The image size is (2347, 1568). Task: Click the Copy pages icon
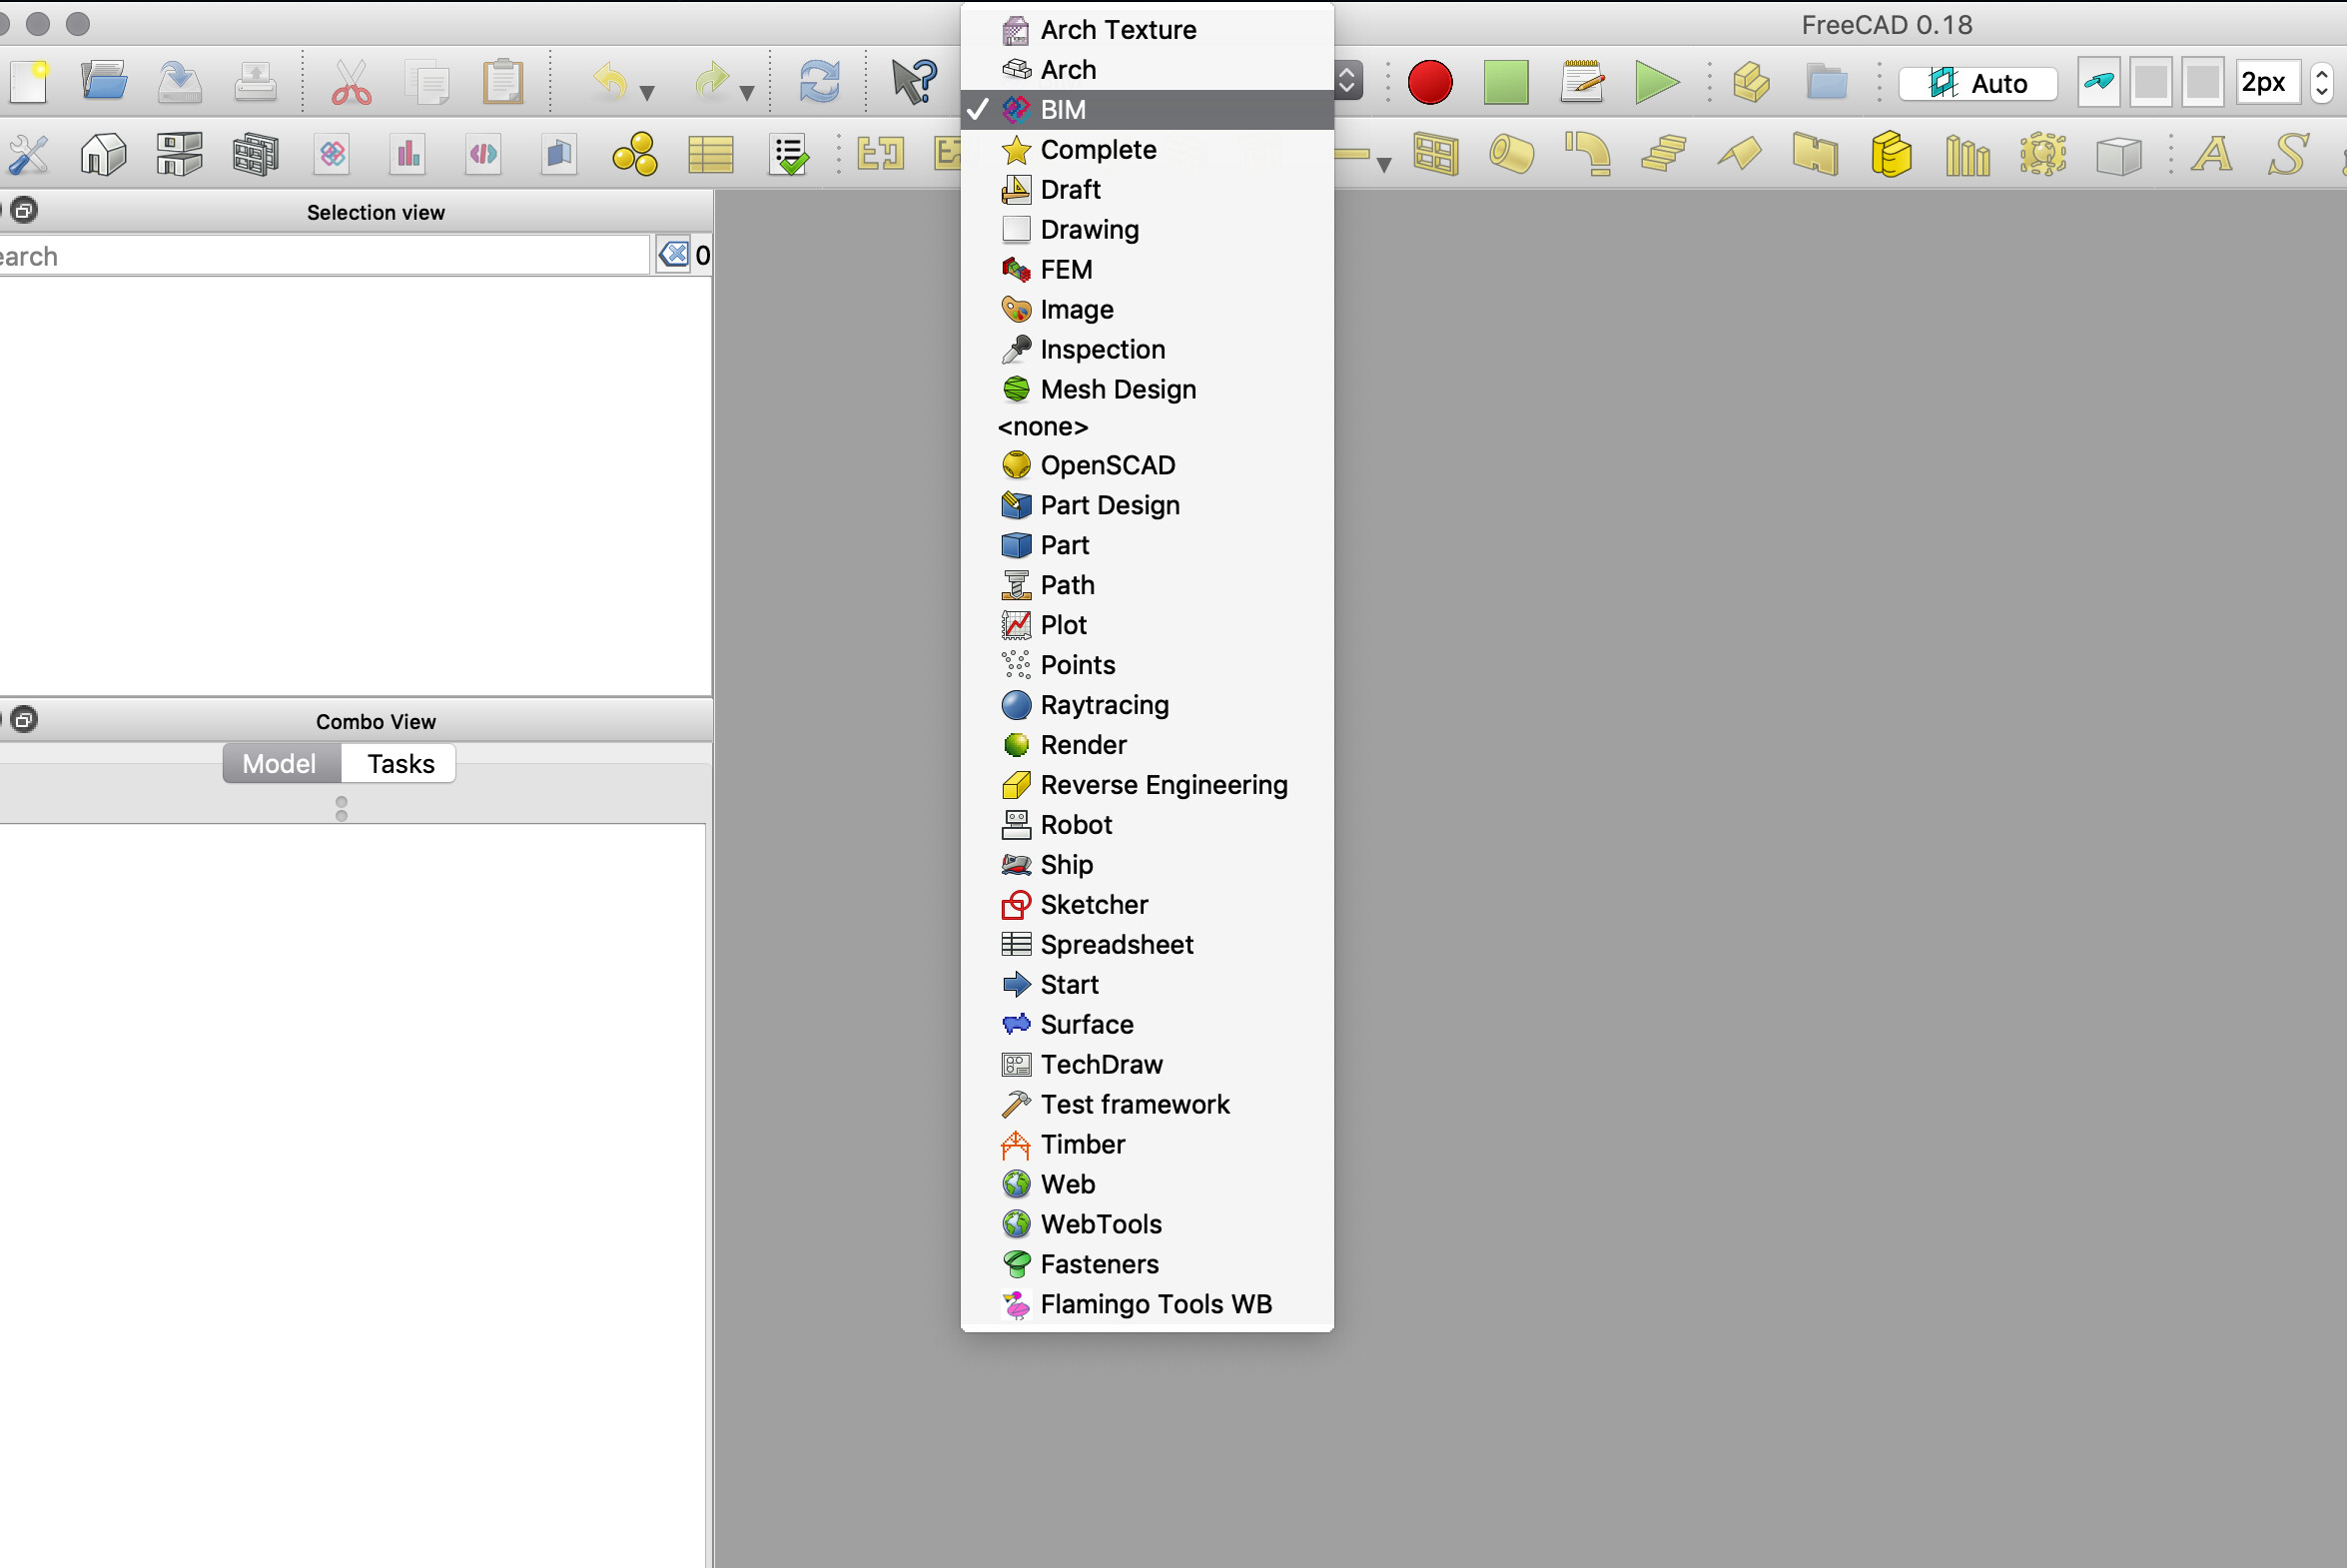coord(428,82)
